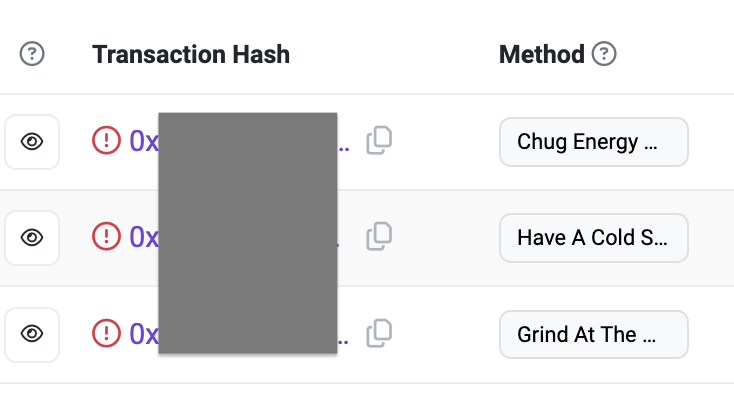
Task: Toggle the eye preview for Grind At The transaction
Action: pyautogui.click(x=32, y=334)
